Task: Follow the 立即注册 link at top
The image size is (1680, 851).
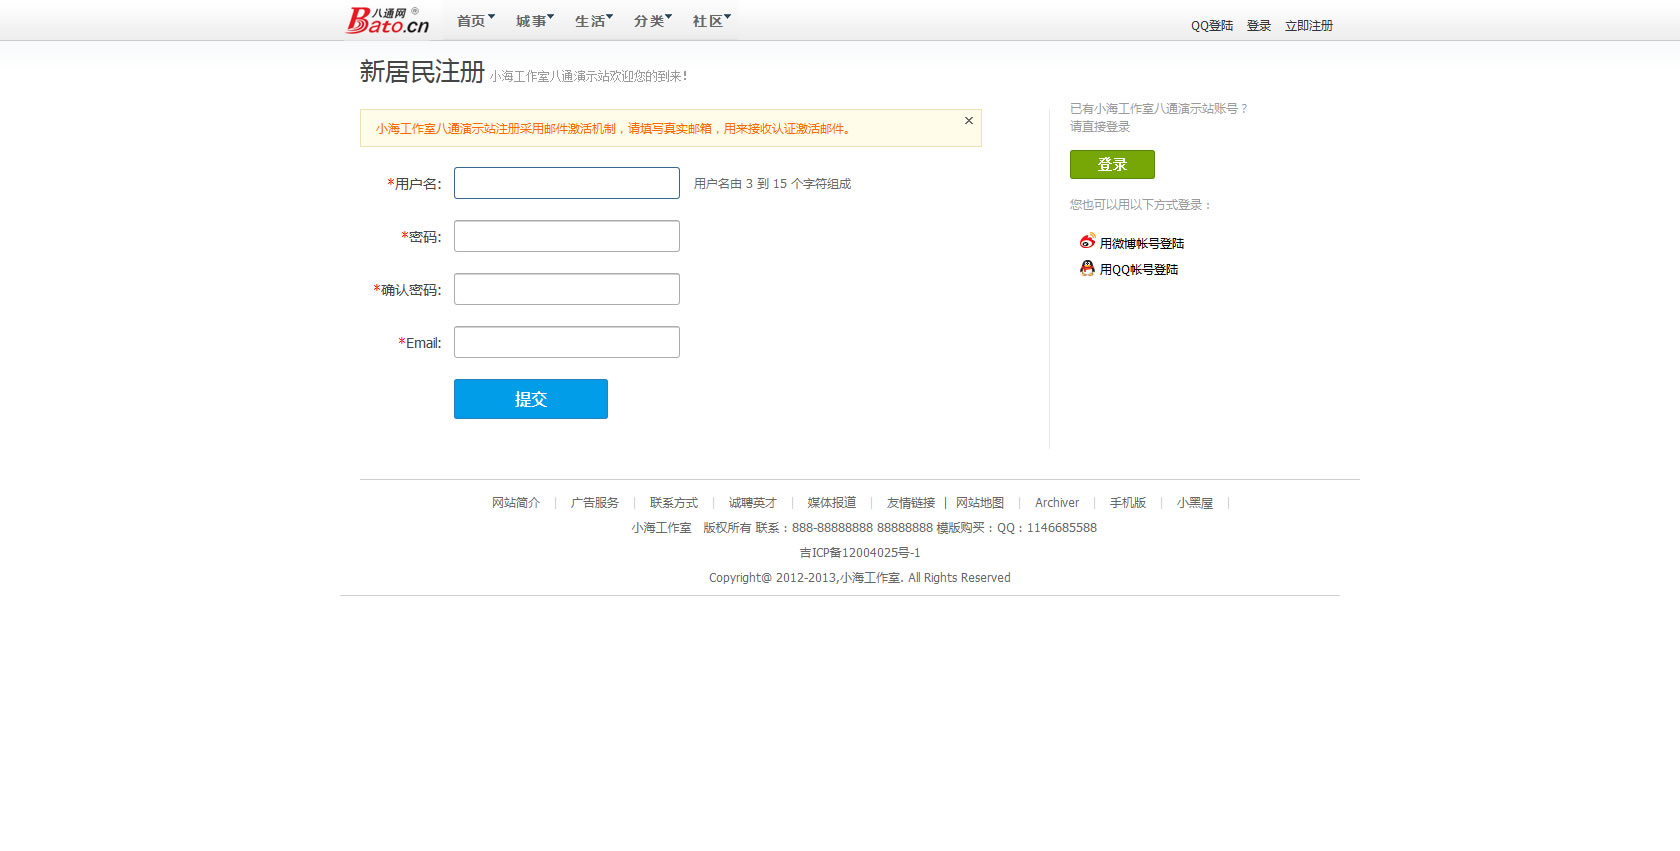Action: [x=1308, y=26]
